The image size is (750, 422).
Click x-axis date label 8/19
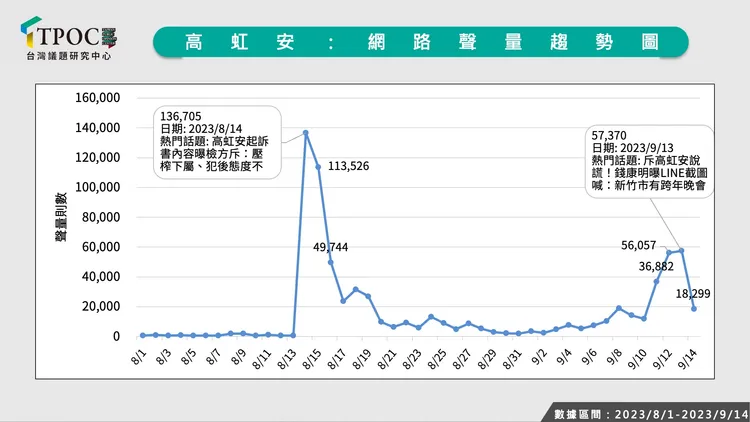362,359
